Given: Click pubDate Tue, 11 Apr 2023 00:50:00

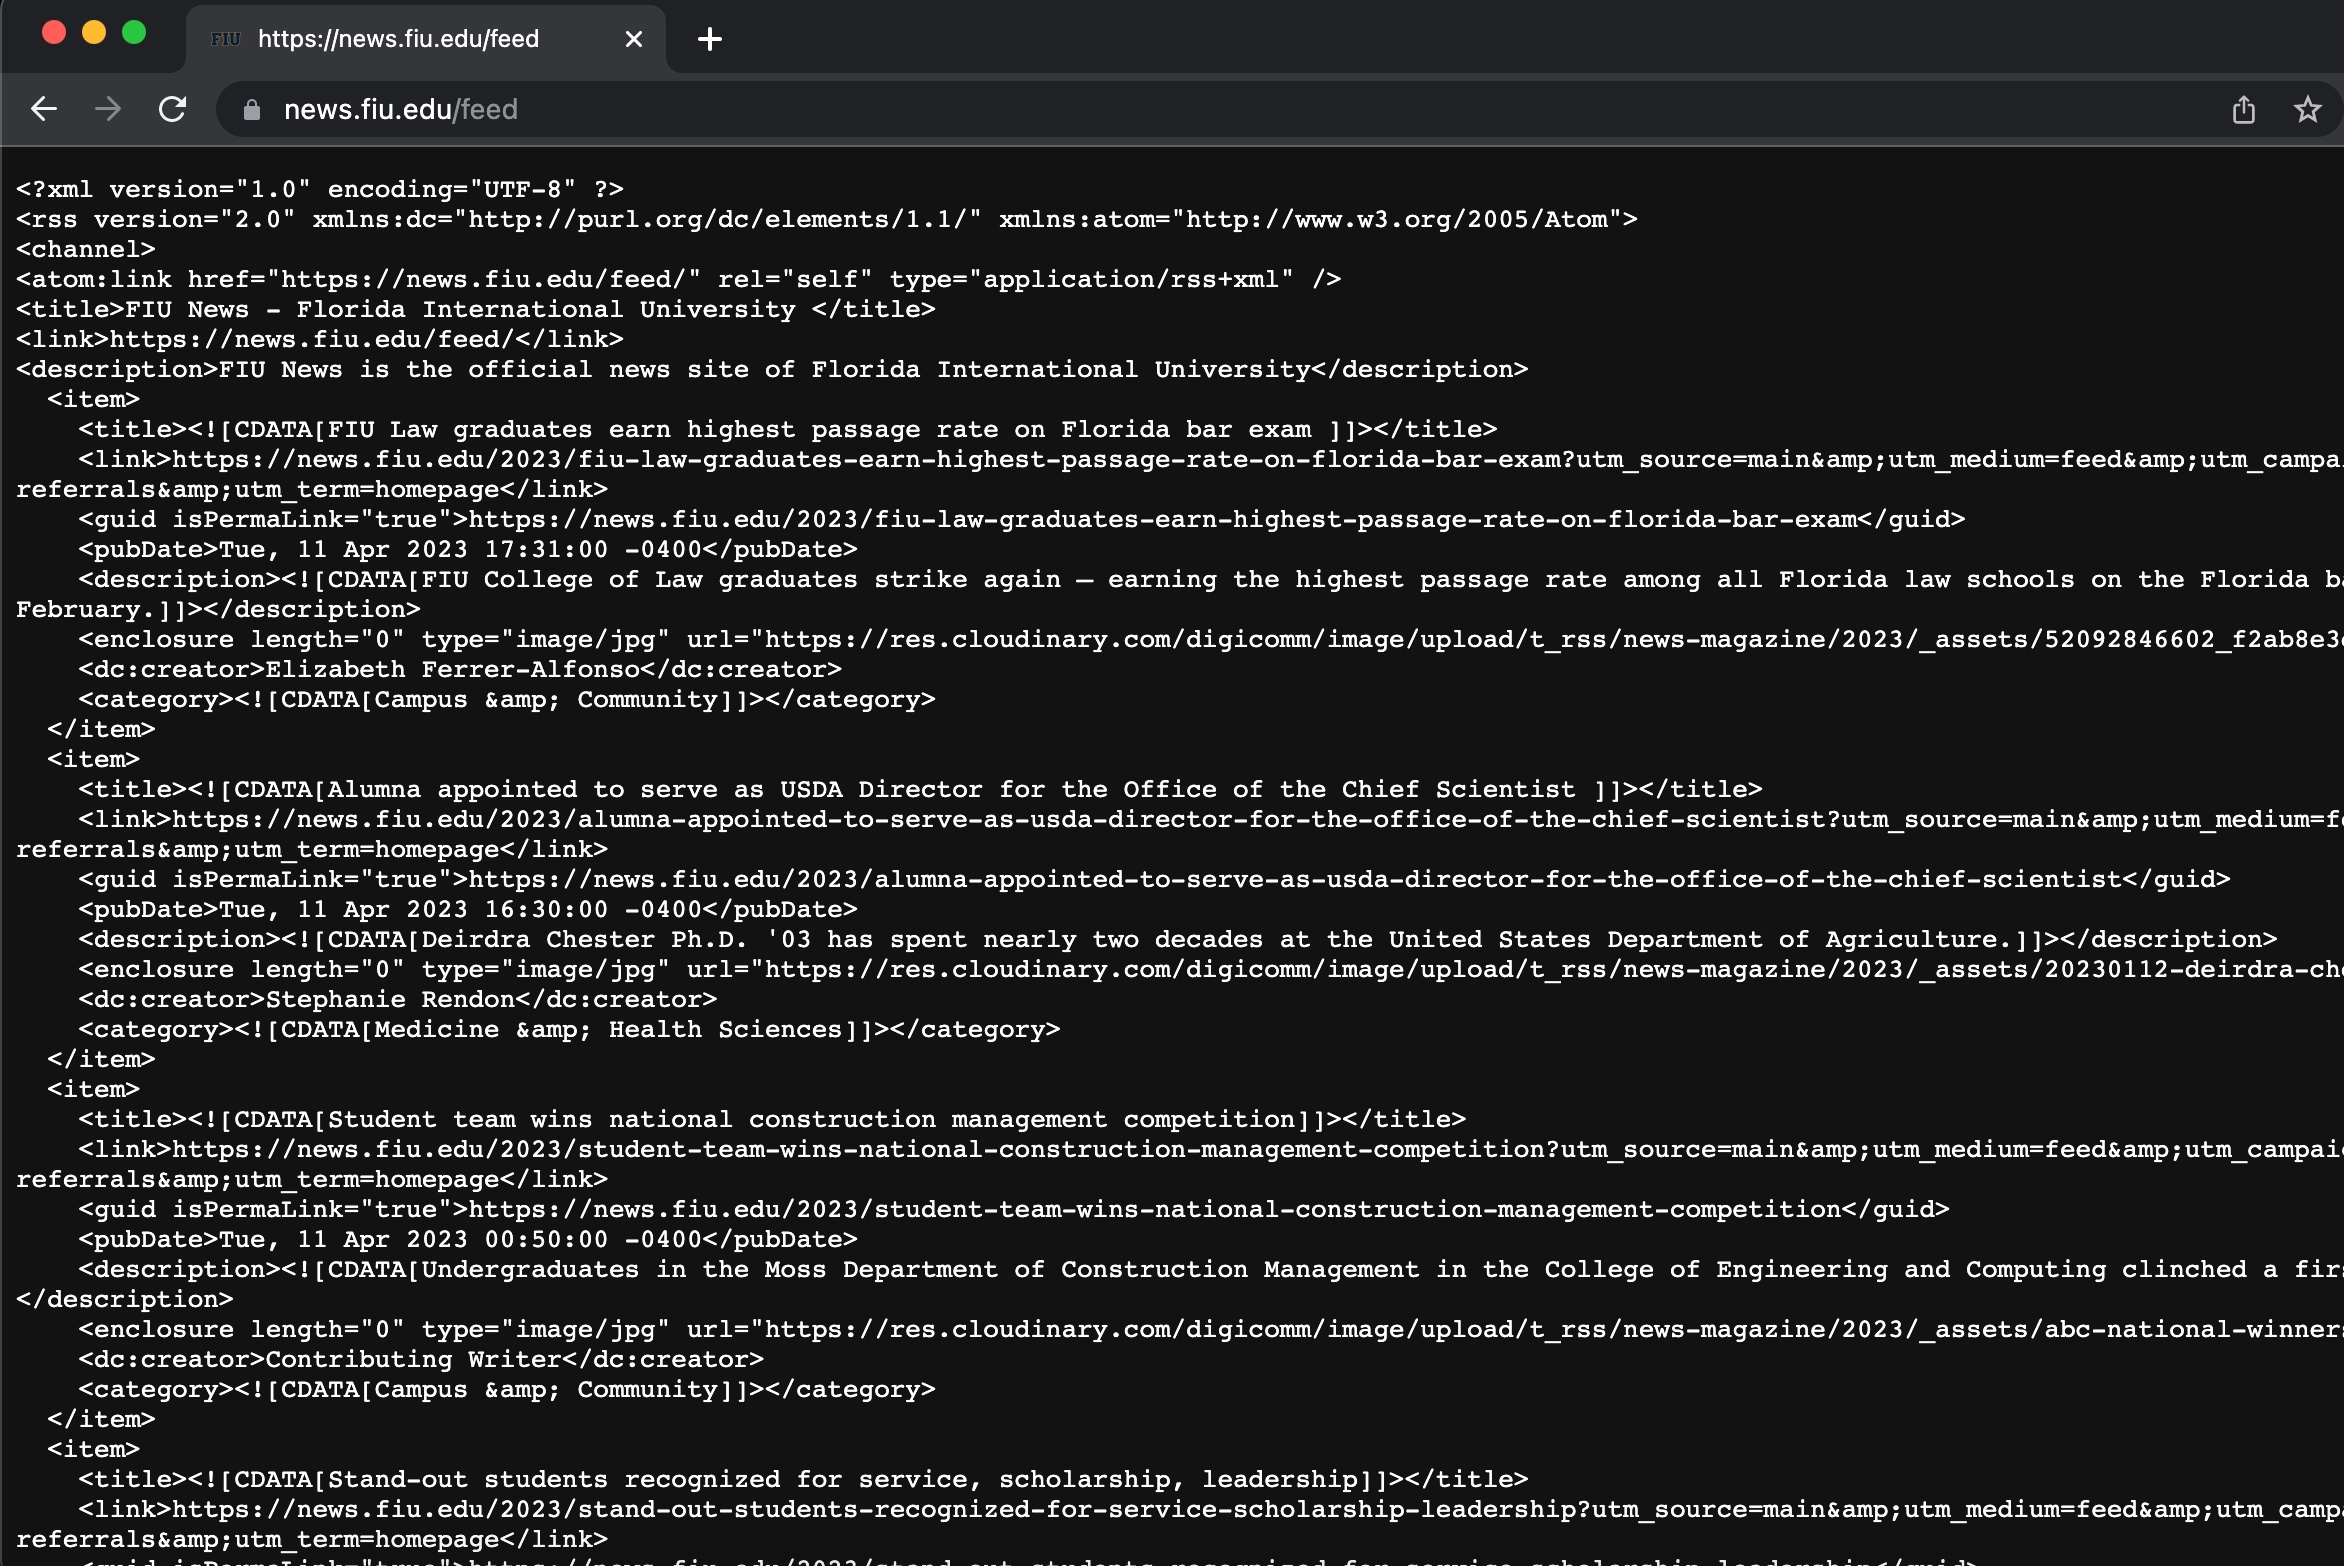Looking at the screenshot, I should point(468,1239).
